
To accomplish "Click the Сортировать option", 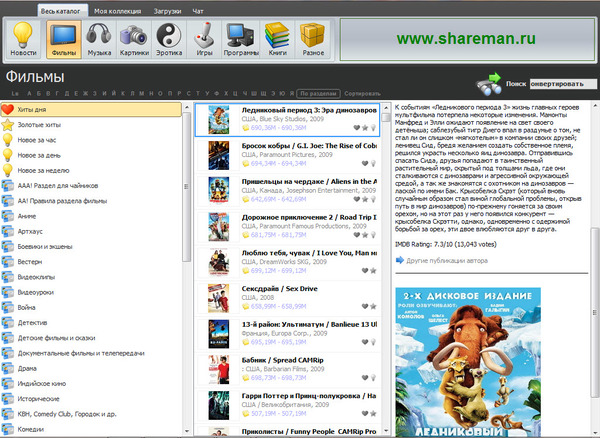I will pos(362,93).
